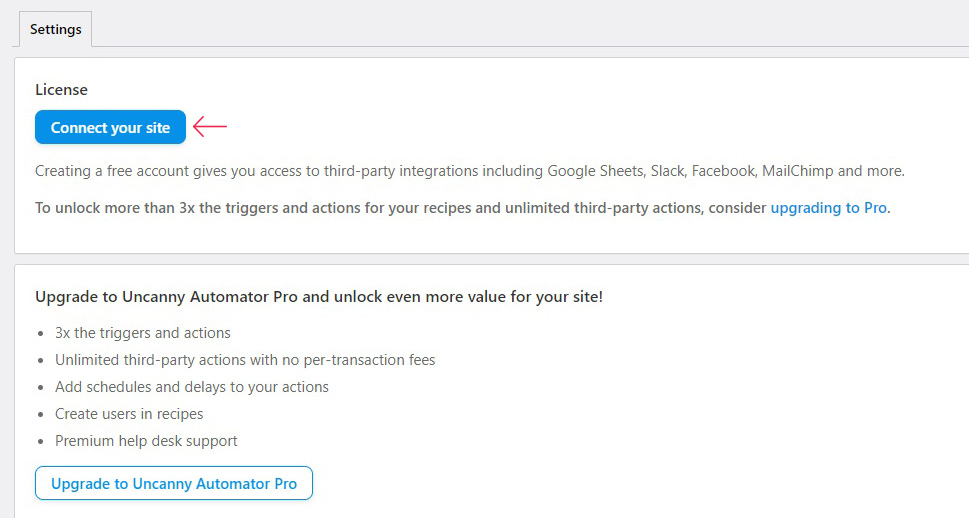Select '3x the triggers and actions' list item
969x518 pixels.
[x=143, y=333]
